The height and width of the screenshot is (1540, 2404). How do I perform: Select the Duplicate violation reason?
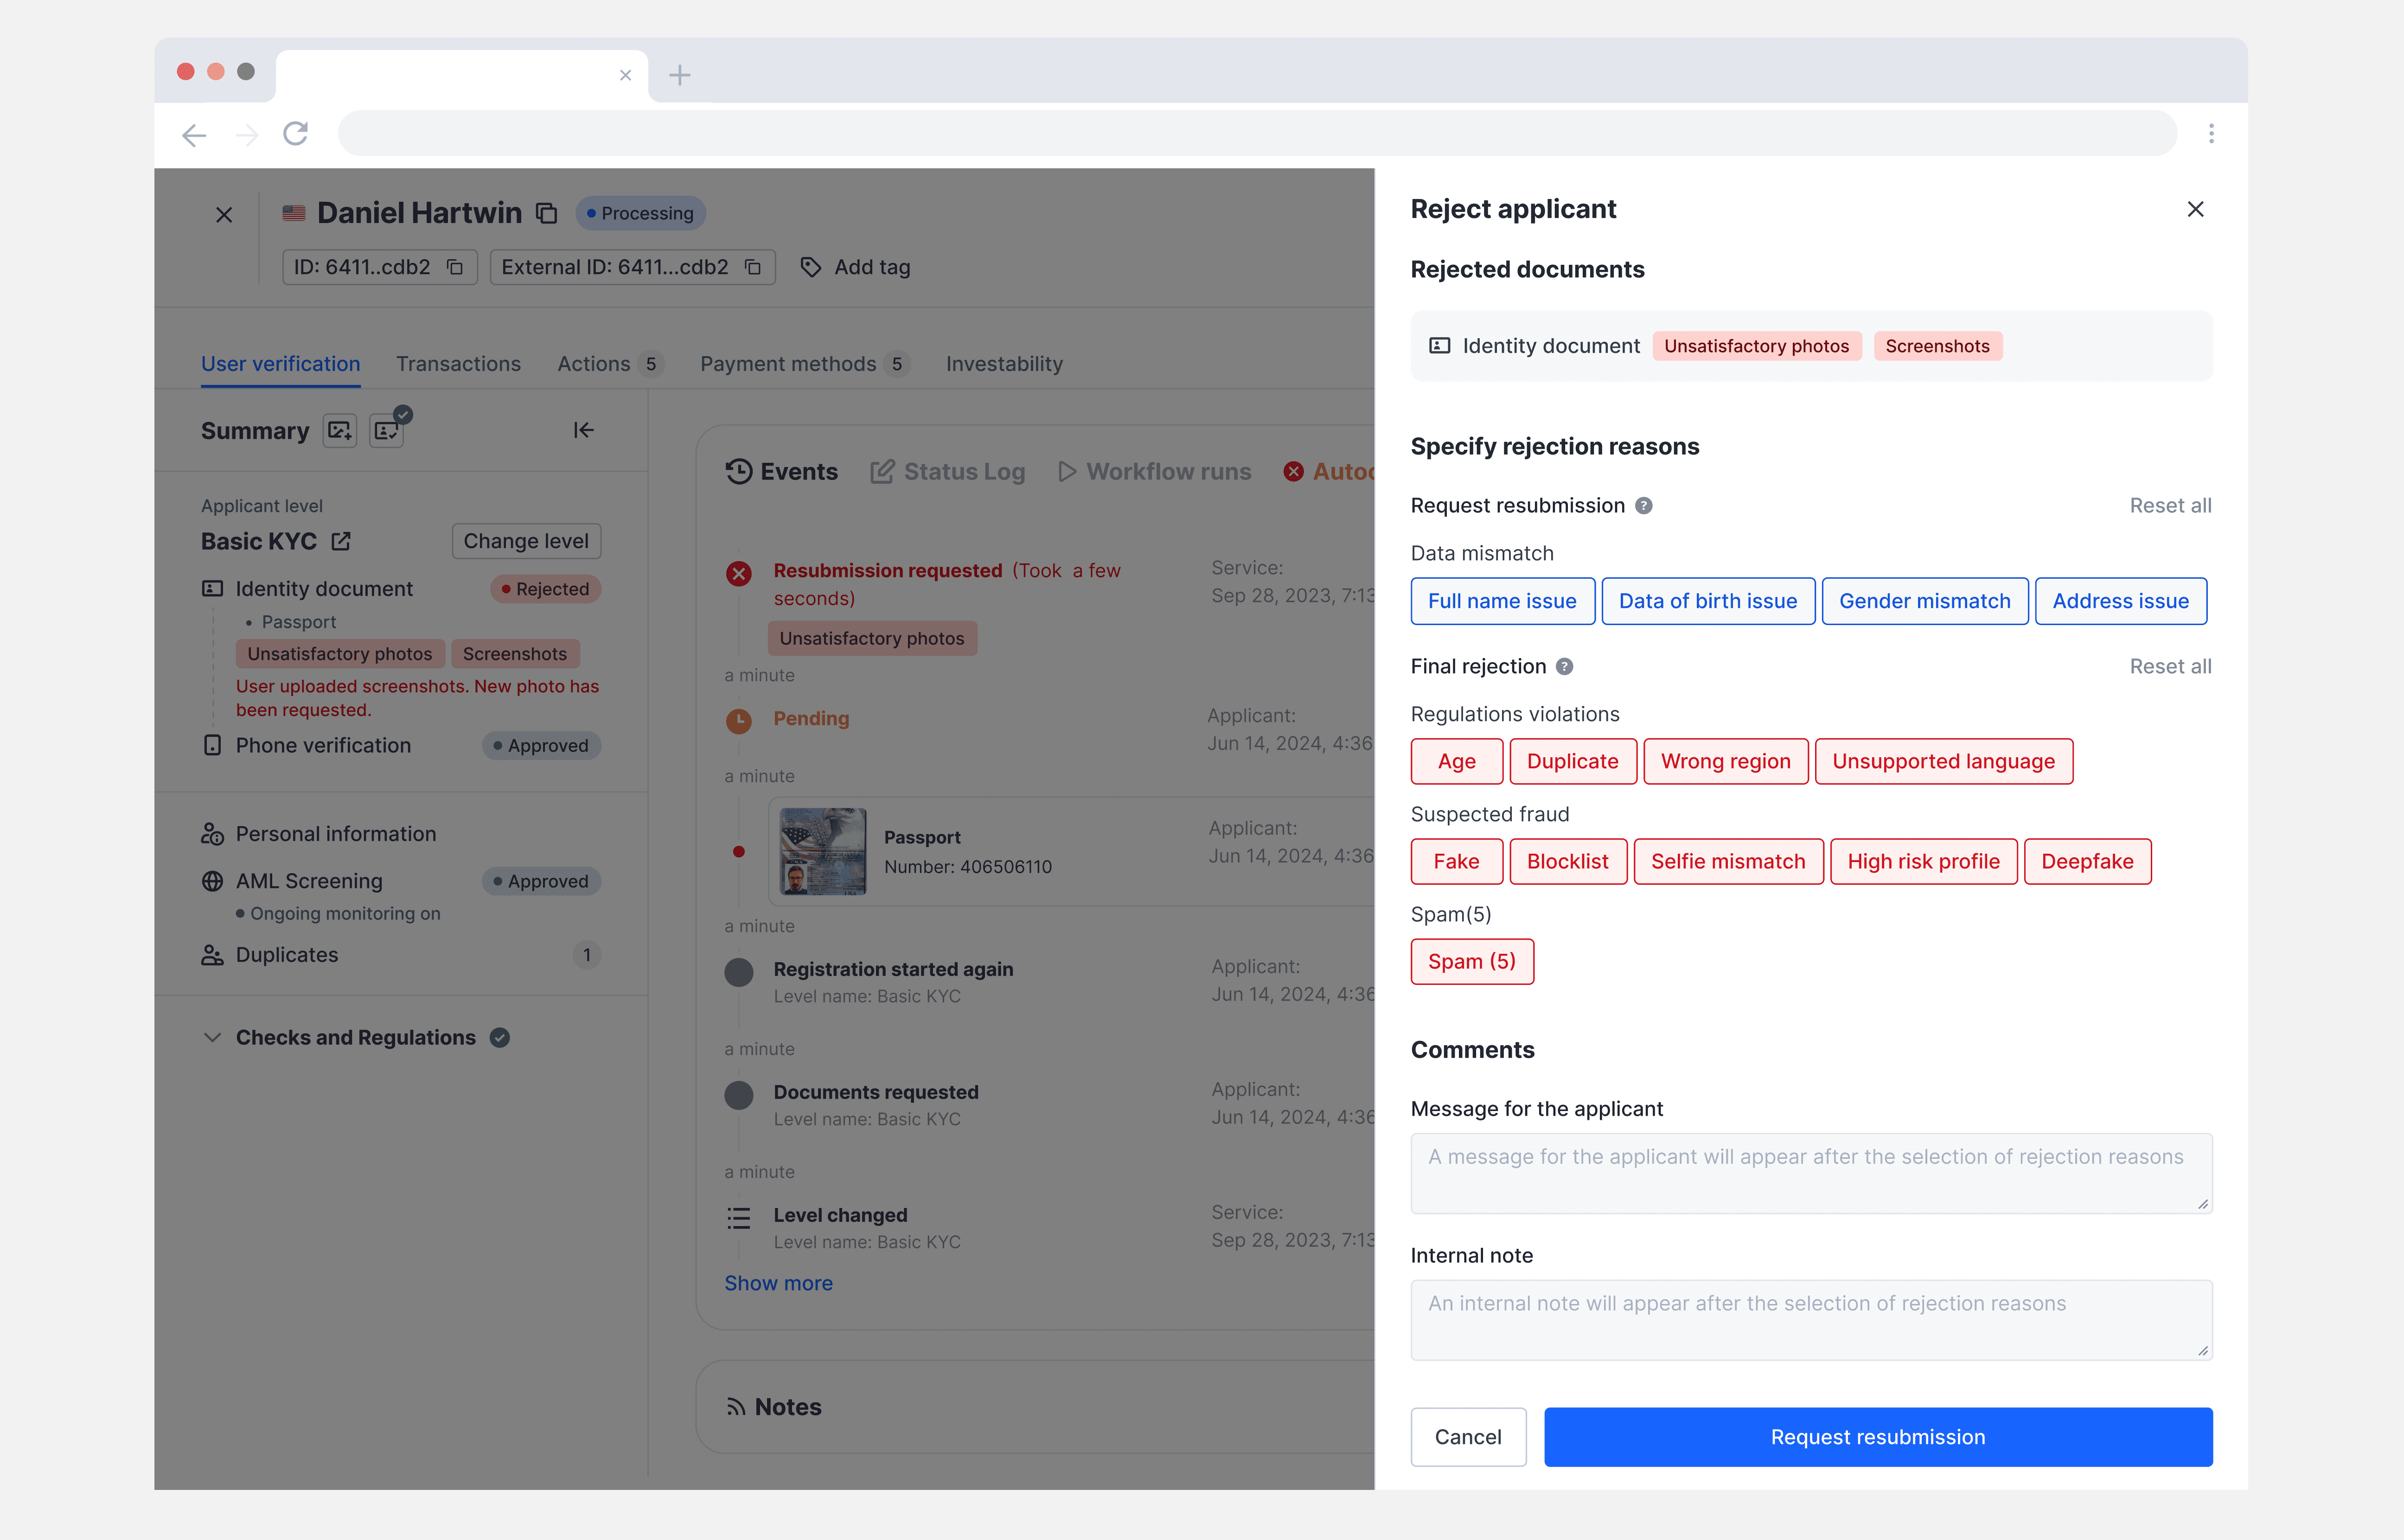coord(1572,761)
